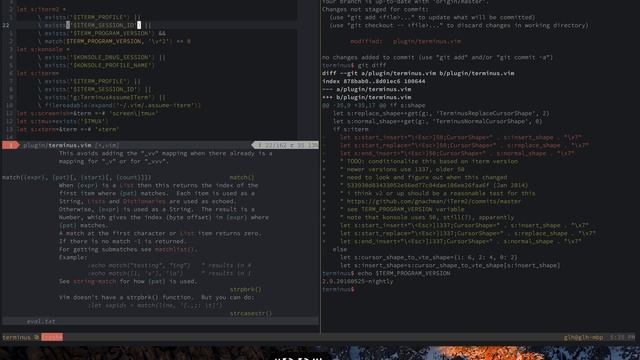Click the clock time in tmux status bar

pyautogui.click(x=623, y=337)
